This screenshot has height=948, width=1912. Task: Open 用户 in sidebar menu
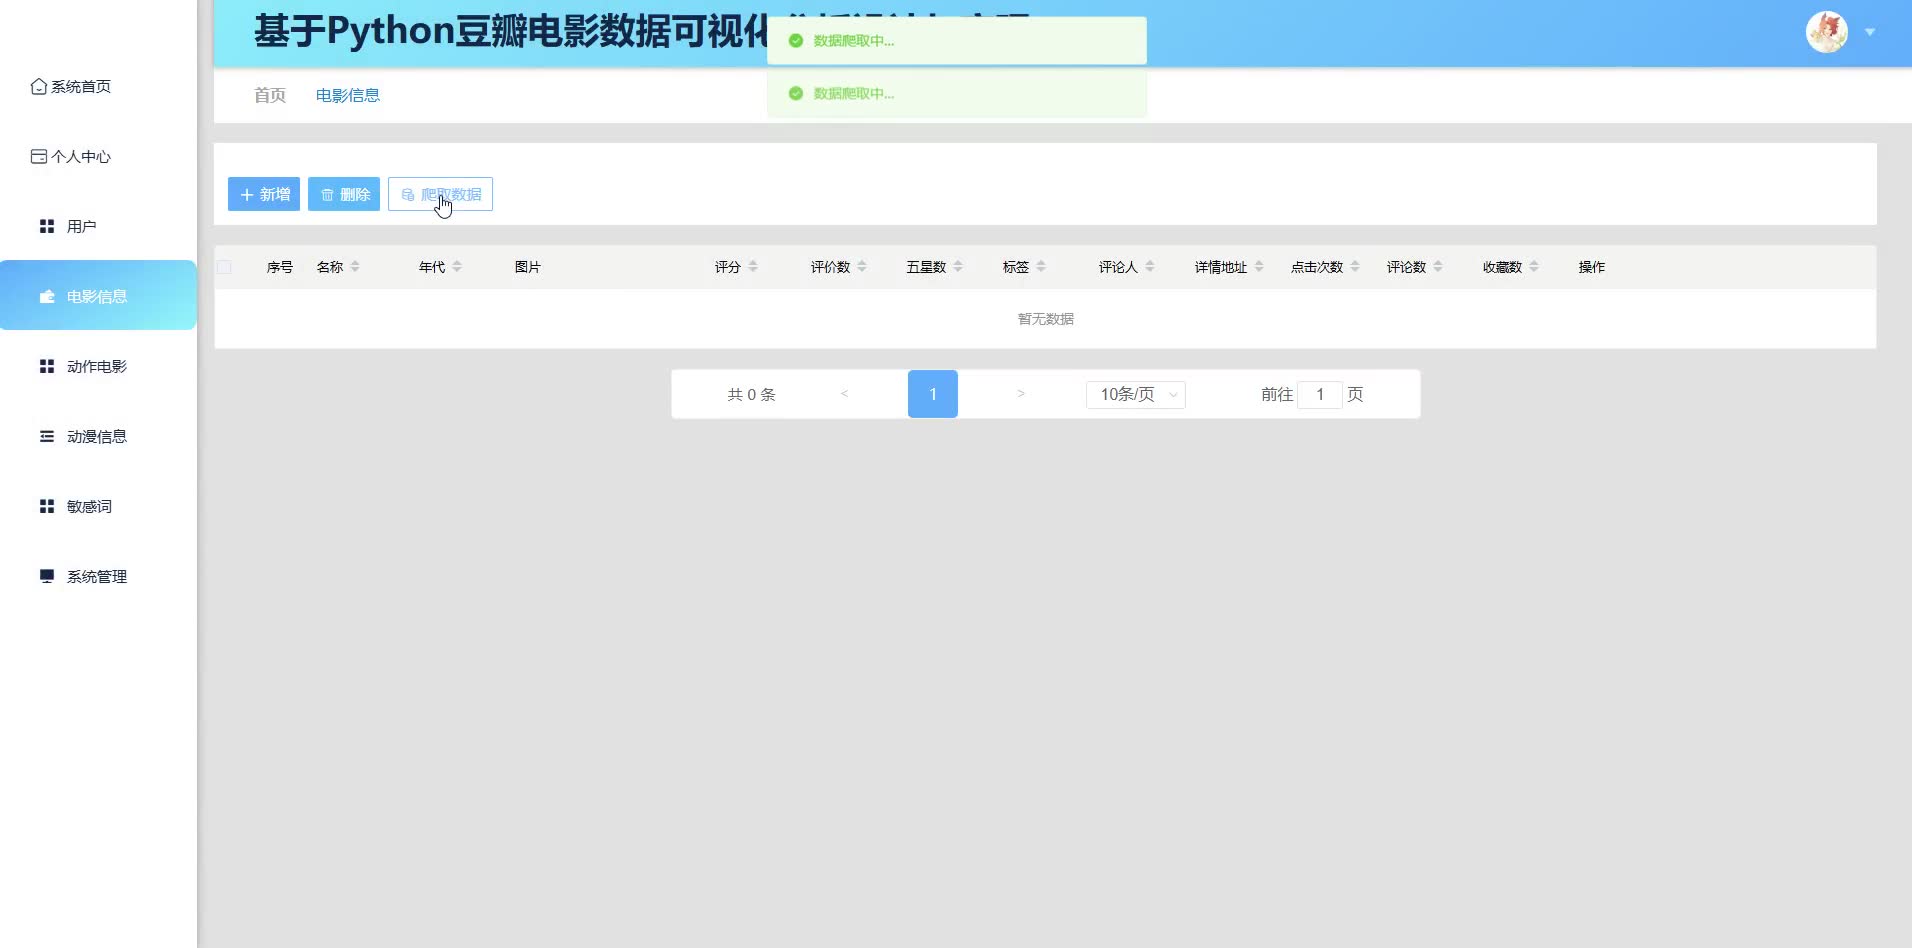coord(98,227)
